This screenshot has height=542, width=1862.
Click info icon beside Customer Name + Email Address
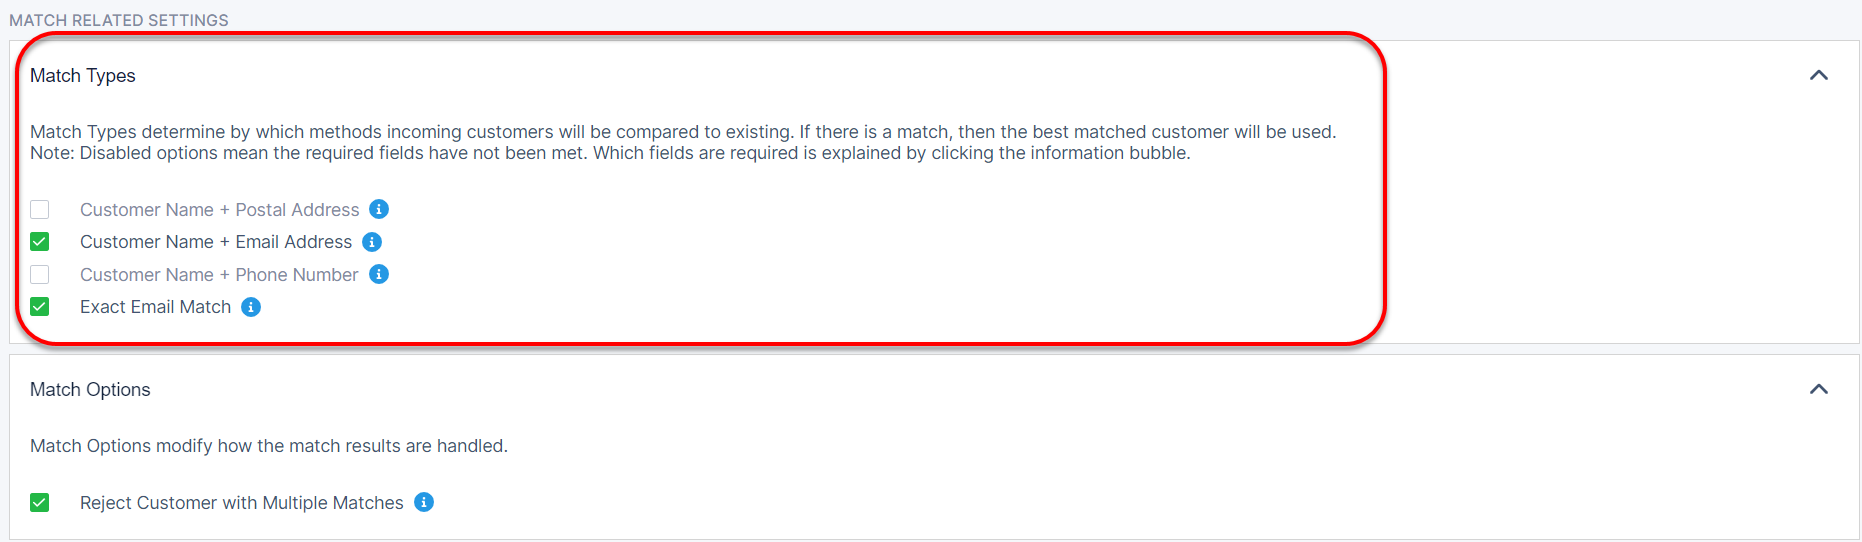(x=372, y=242)
